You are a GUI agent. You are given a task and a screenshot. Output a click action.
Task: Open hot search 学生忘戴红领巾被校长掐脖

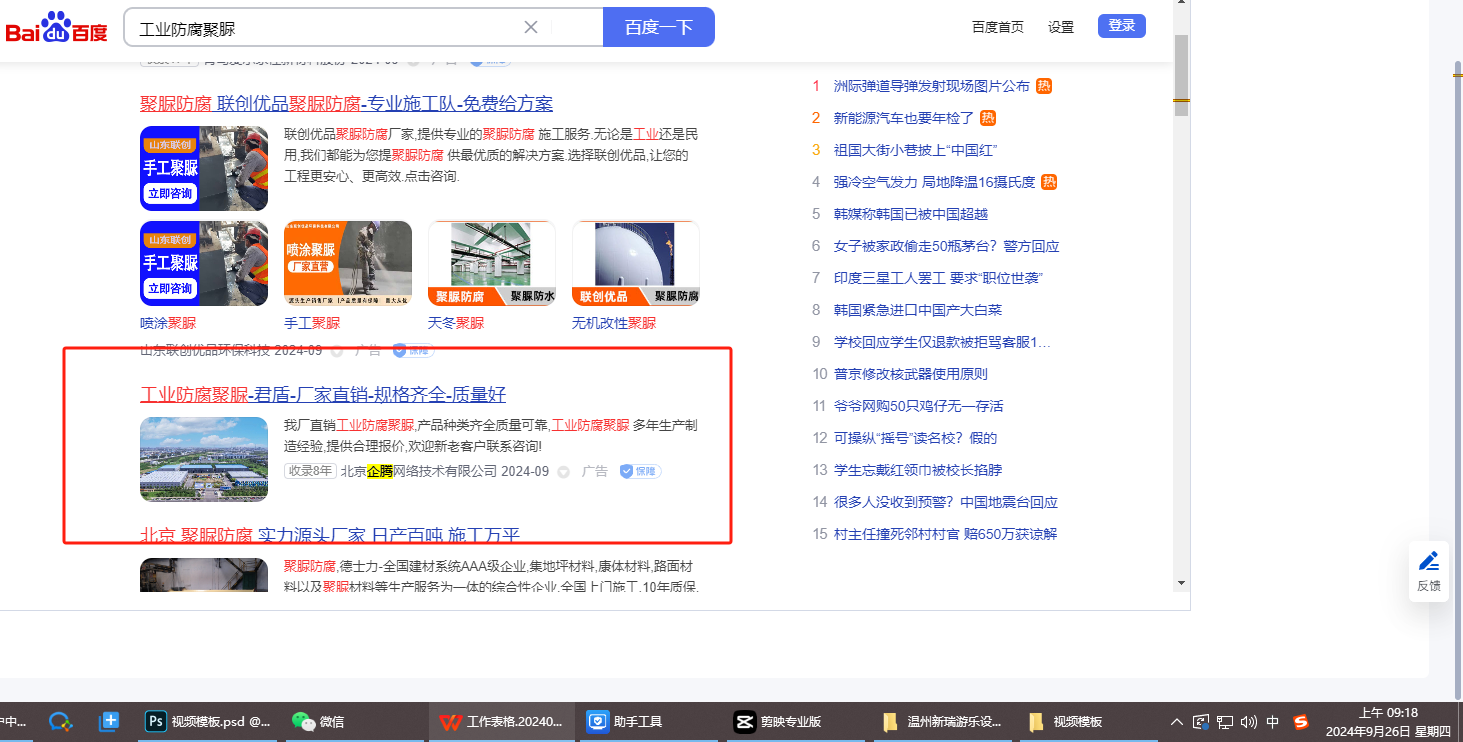[918, 470]
